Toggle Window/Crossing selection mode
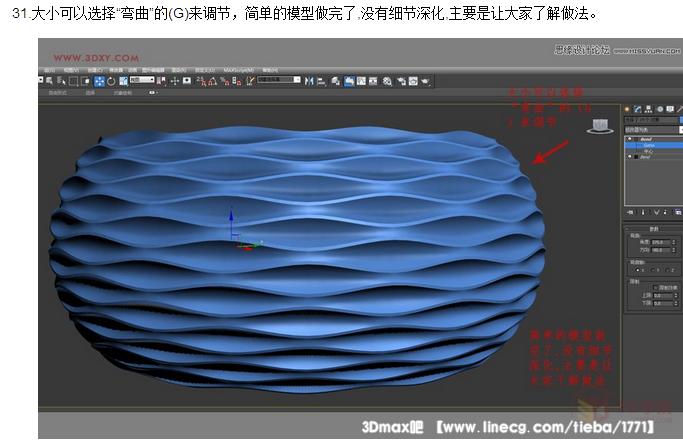This screenshot has height=444, width=683. [x=85, y=81]
